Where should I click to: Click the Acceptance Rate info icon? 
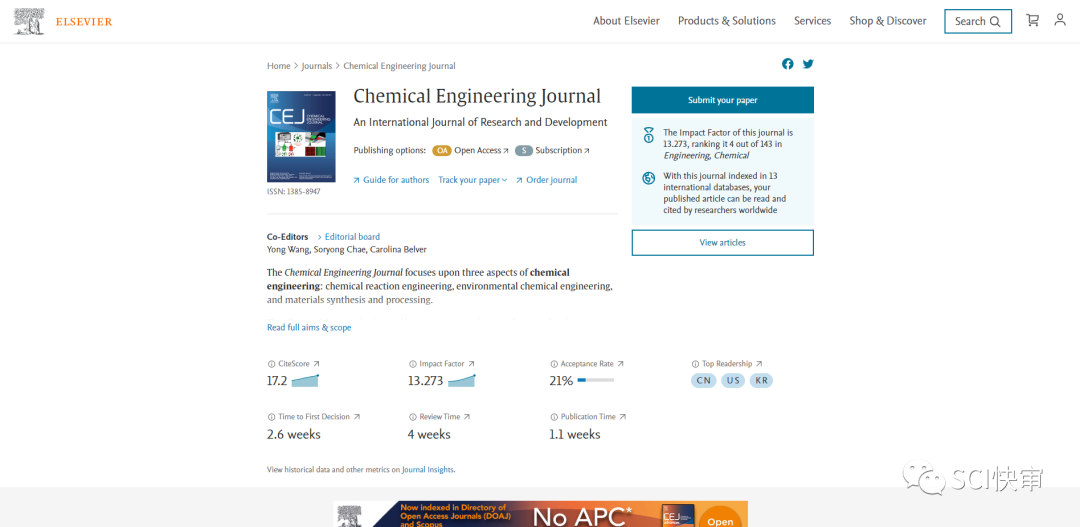click(x=554, y=364)
